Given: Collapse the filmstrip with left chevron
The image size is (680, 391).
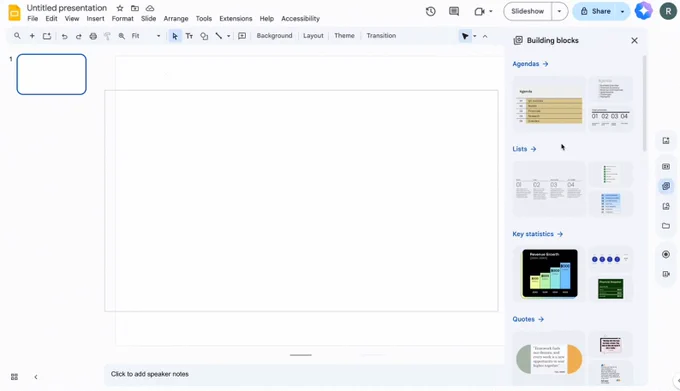Looking at the screenshot, I should (36, 377).
